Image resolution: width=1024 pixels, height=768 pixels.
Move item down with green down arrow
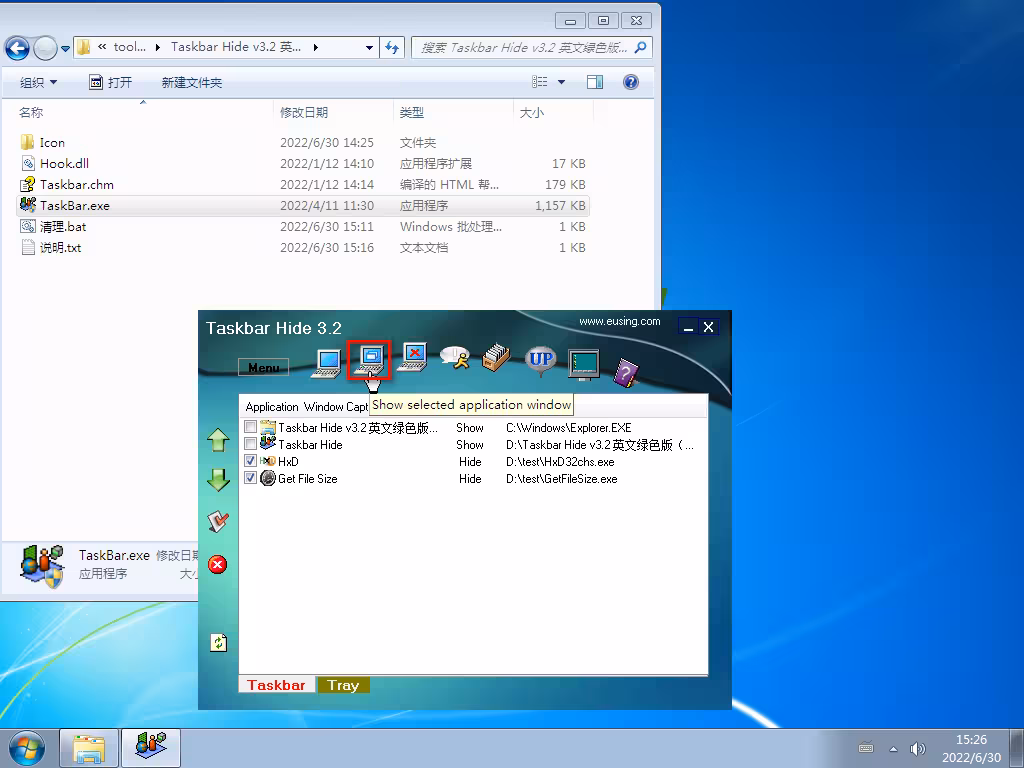(x=218, y=480)
